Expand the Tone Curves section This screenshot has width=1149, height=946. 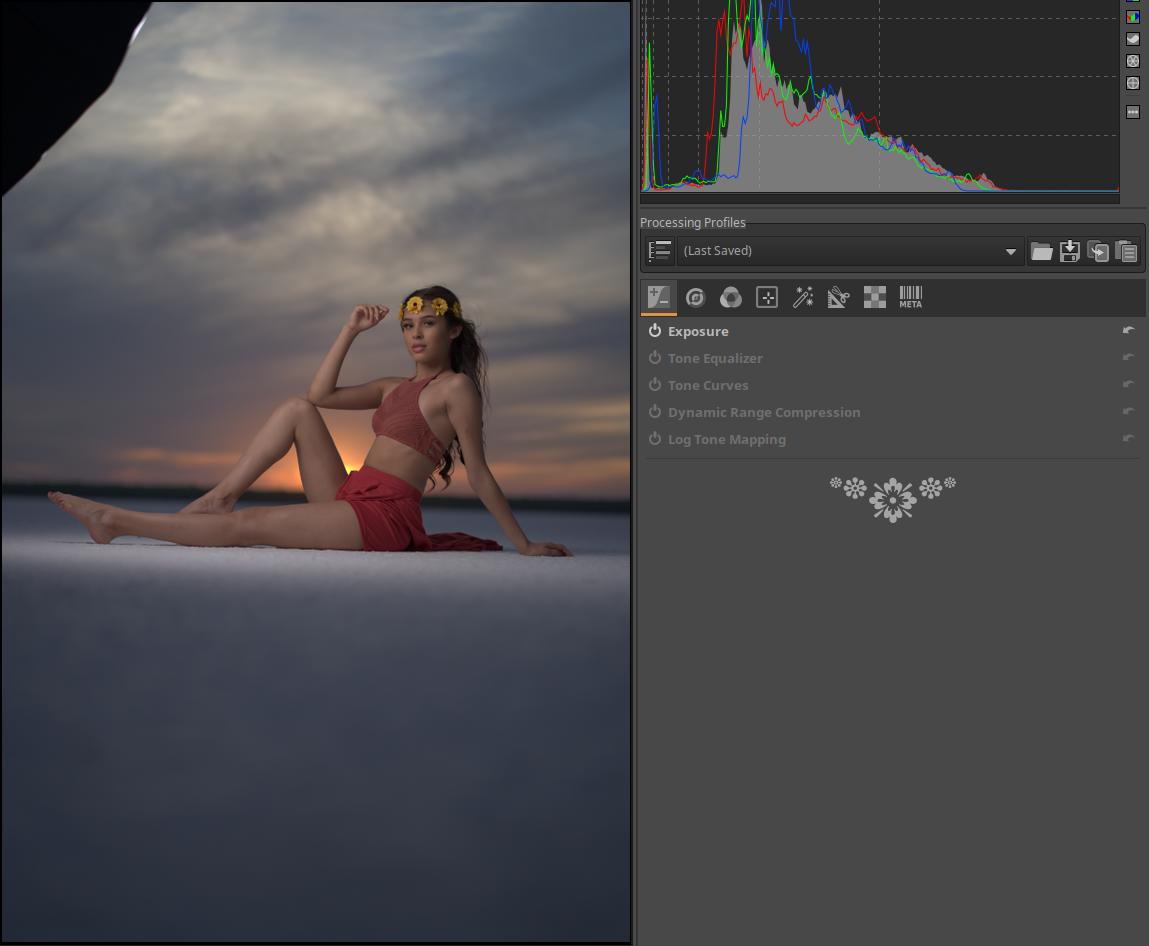point(708,385)
